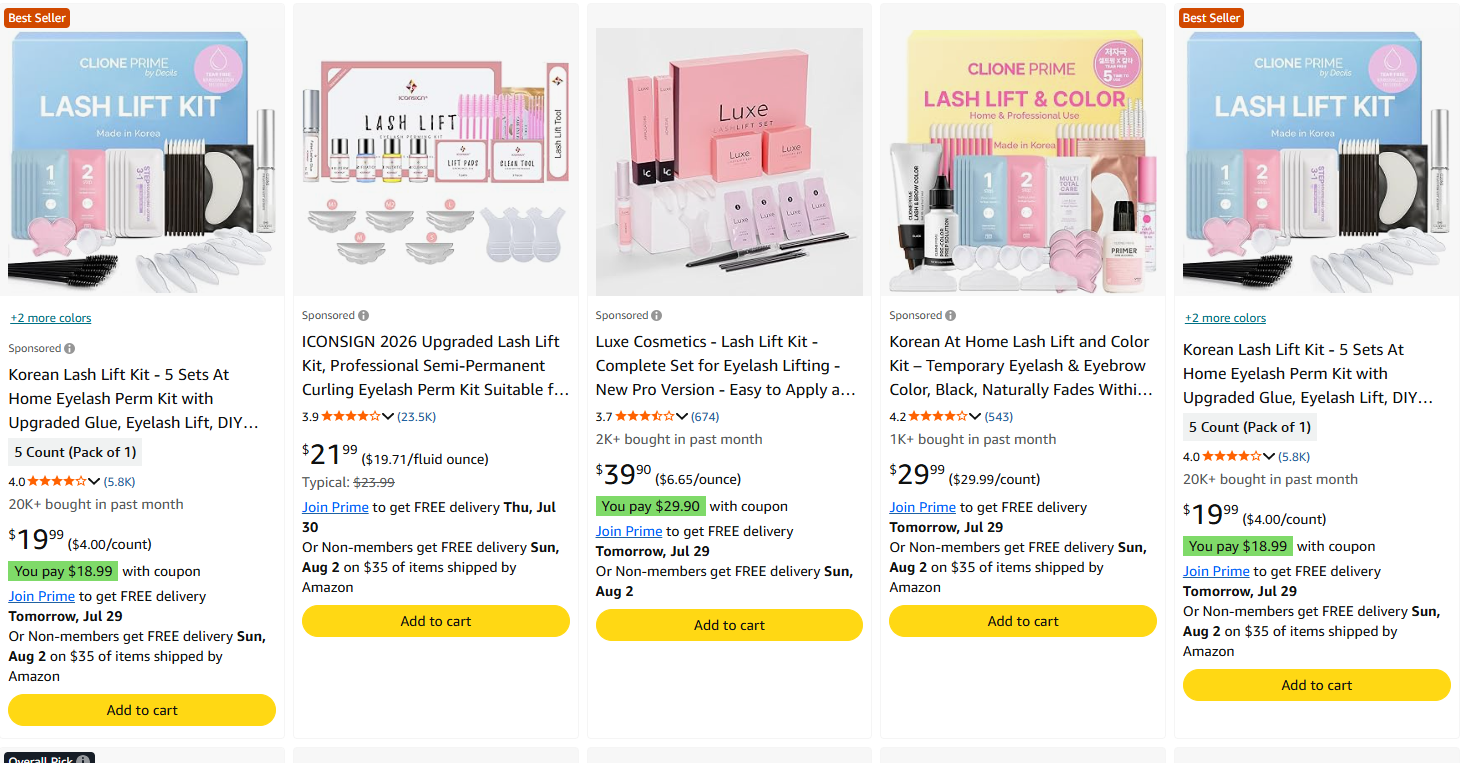
Task: Expand rating details chevron for Luxe Cosmetics kit
Action: pos(682,416)
